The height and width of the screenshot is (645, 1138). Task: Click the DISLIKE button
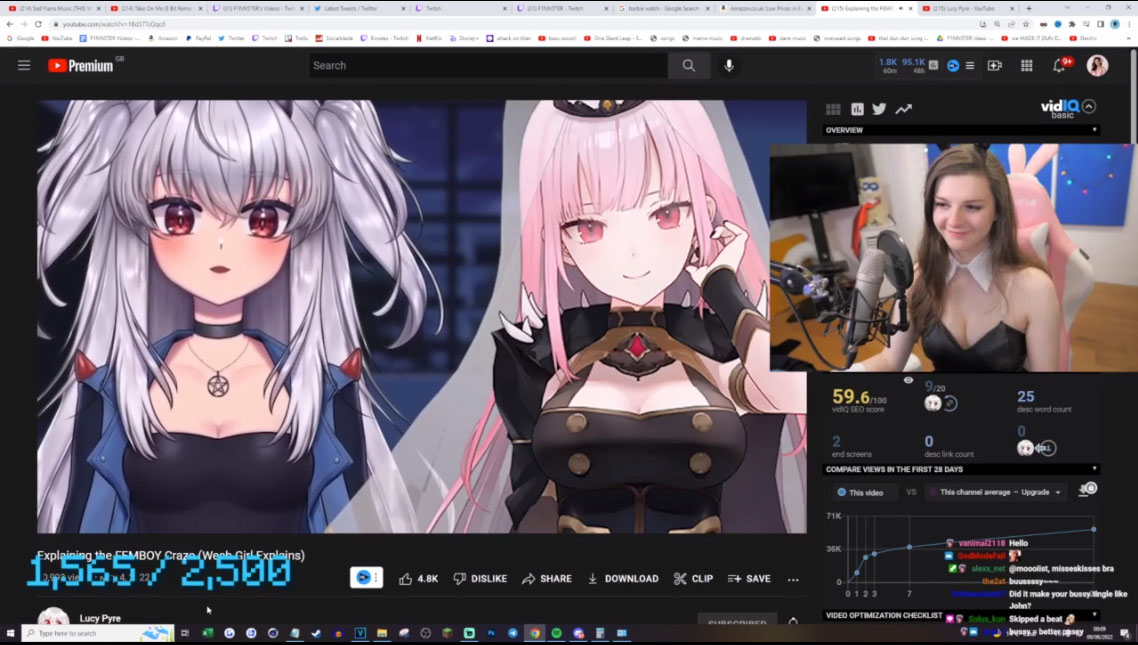point(480,578)
